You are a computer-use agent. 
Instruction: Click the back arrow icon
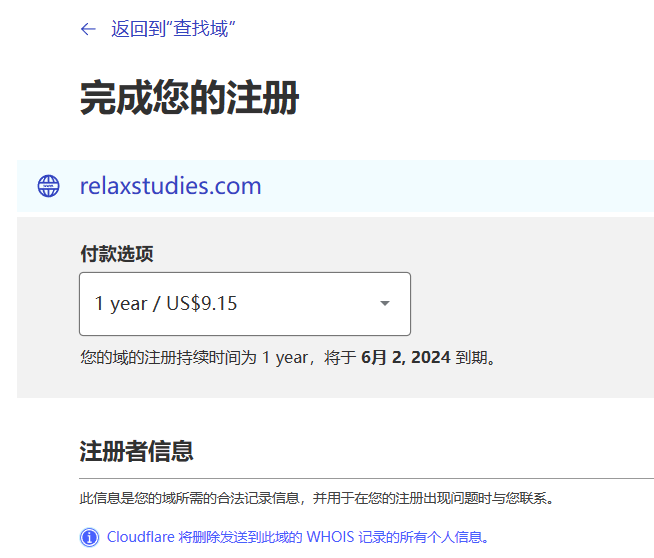[88, 29]
